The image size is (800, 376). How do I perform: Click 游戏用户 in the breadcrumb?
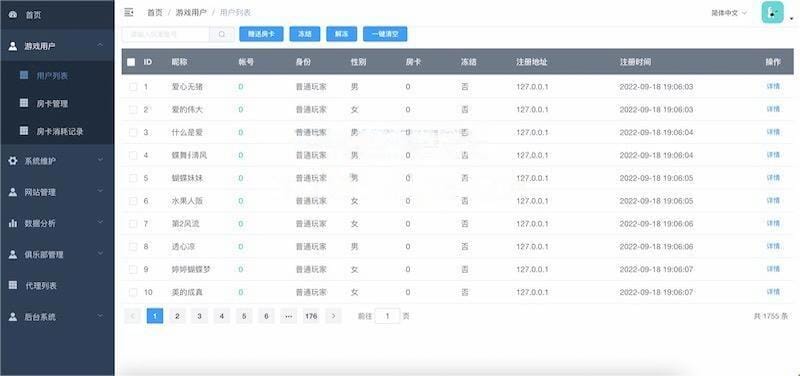point(191,12)
